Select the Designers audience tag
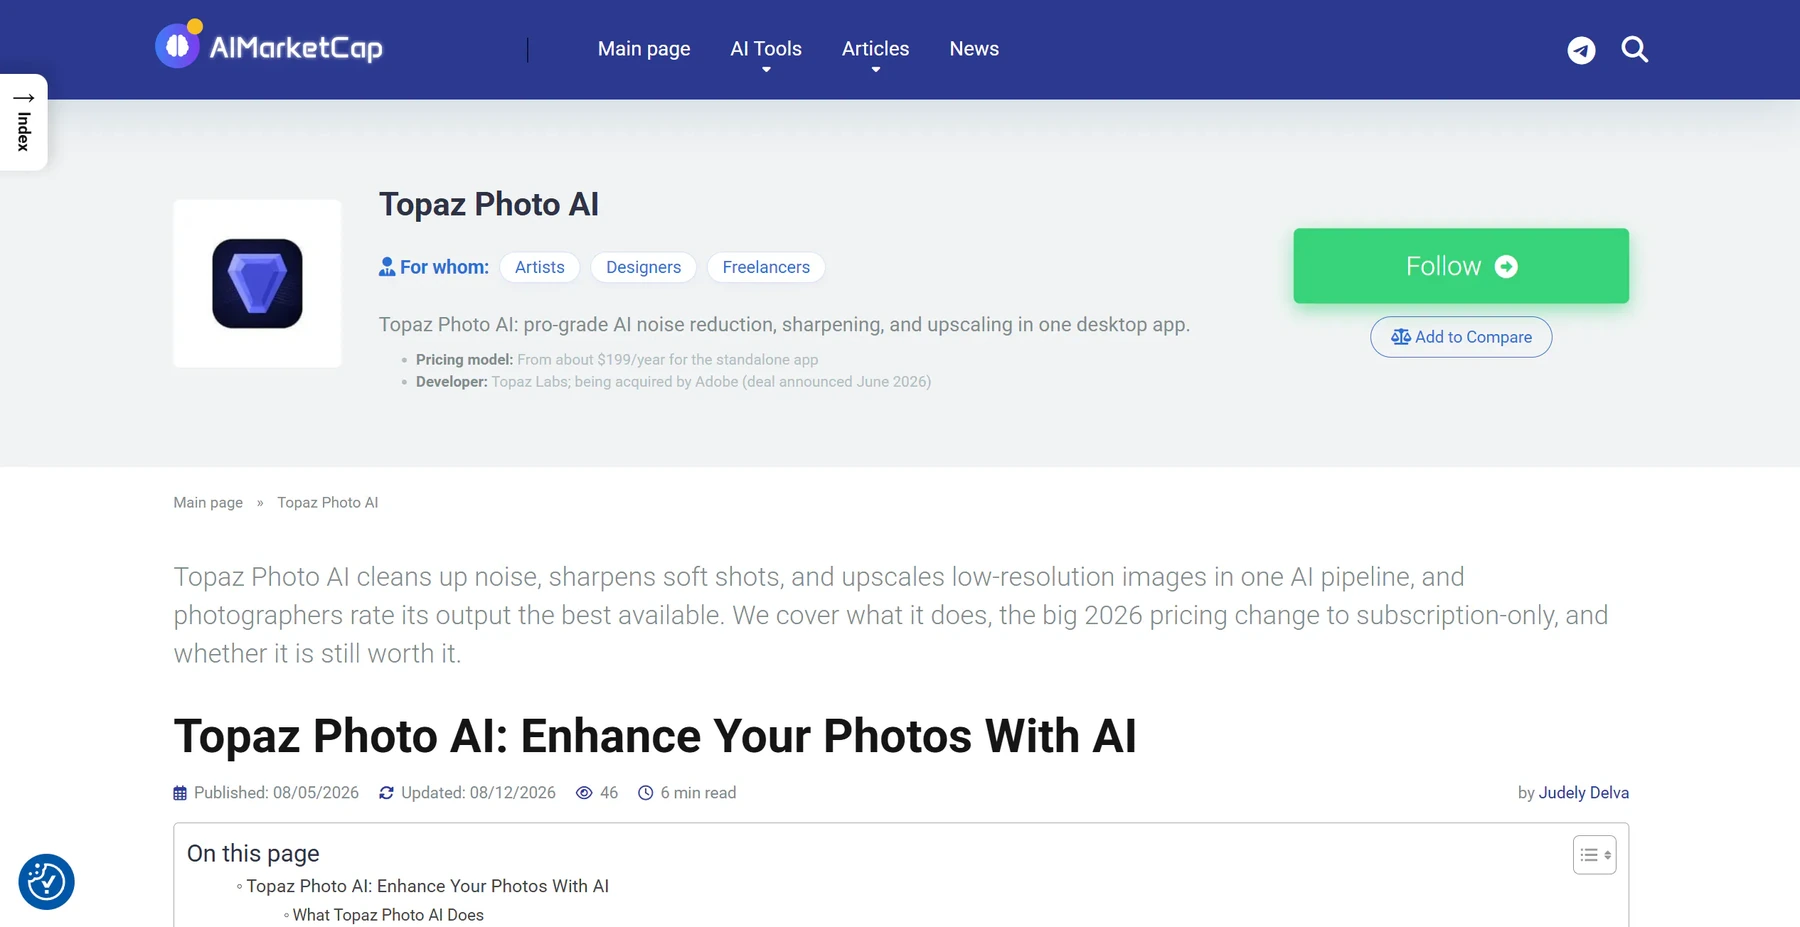Viewport: 1800px width, 927px height. (x=643, y=267)
